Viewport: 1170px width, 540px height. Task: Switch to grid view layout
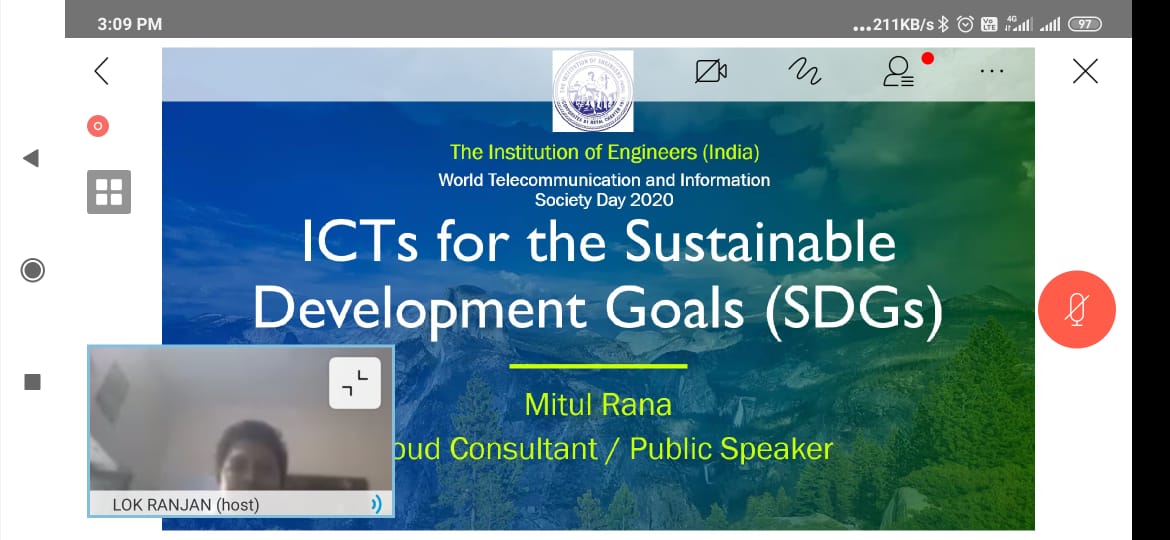[109, 192]
